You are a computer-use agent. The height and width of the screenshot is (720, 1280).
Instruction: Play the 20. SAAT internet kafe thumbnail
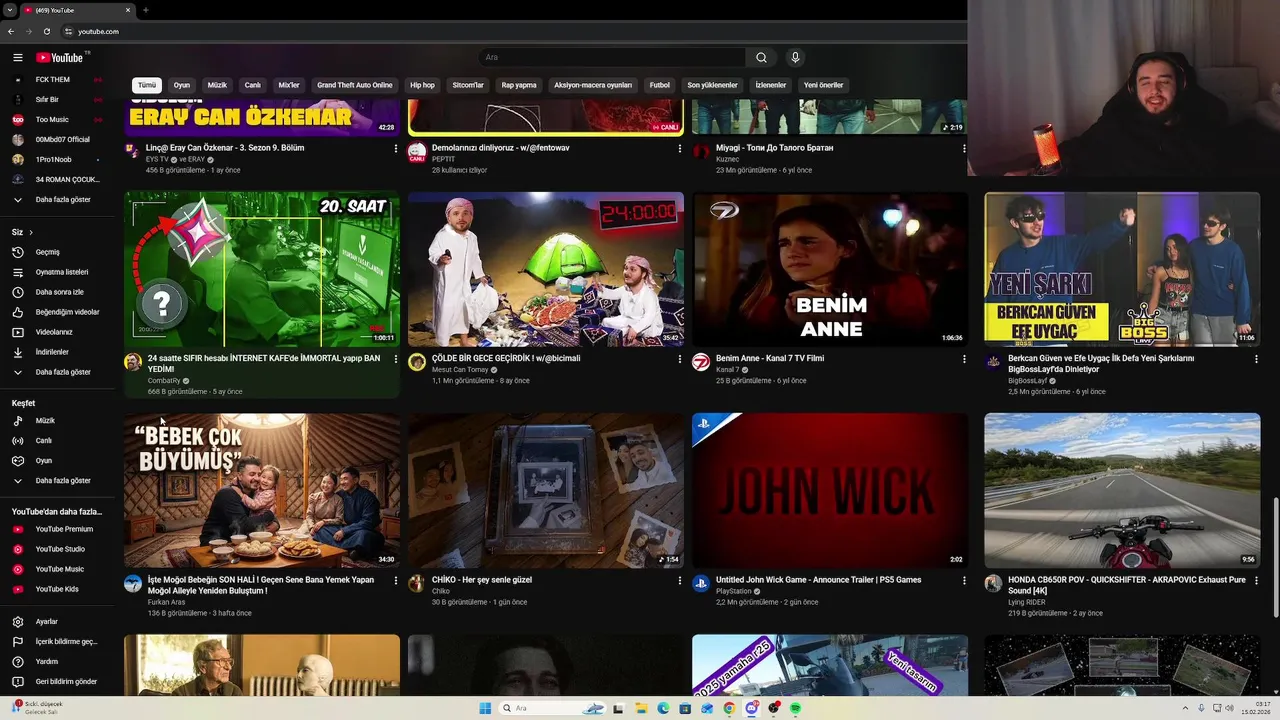pyautogui.click(x=262, y=270)
